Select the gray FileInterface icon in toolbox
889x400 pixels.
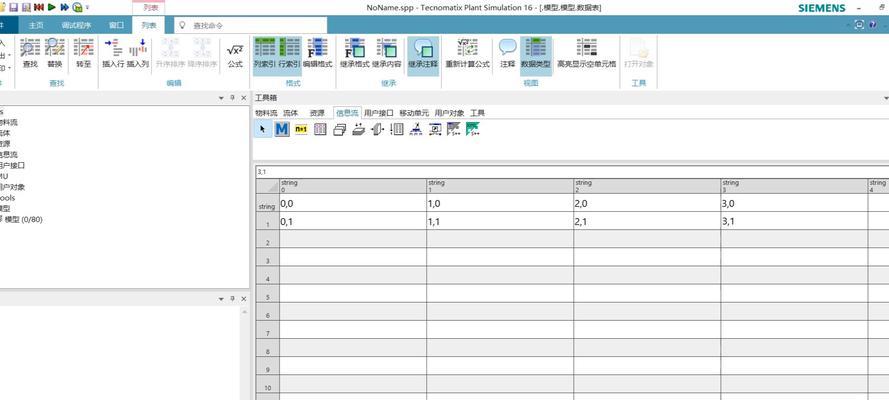454,129
